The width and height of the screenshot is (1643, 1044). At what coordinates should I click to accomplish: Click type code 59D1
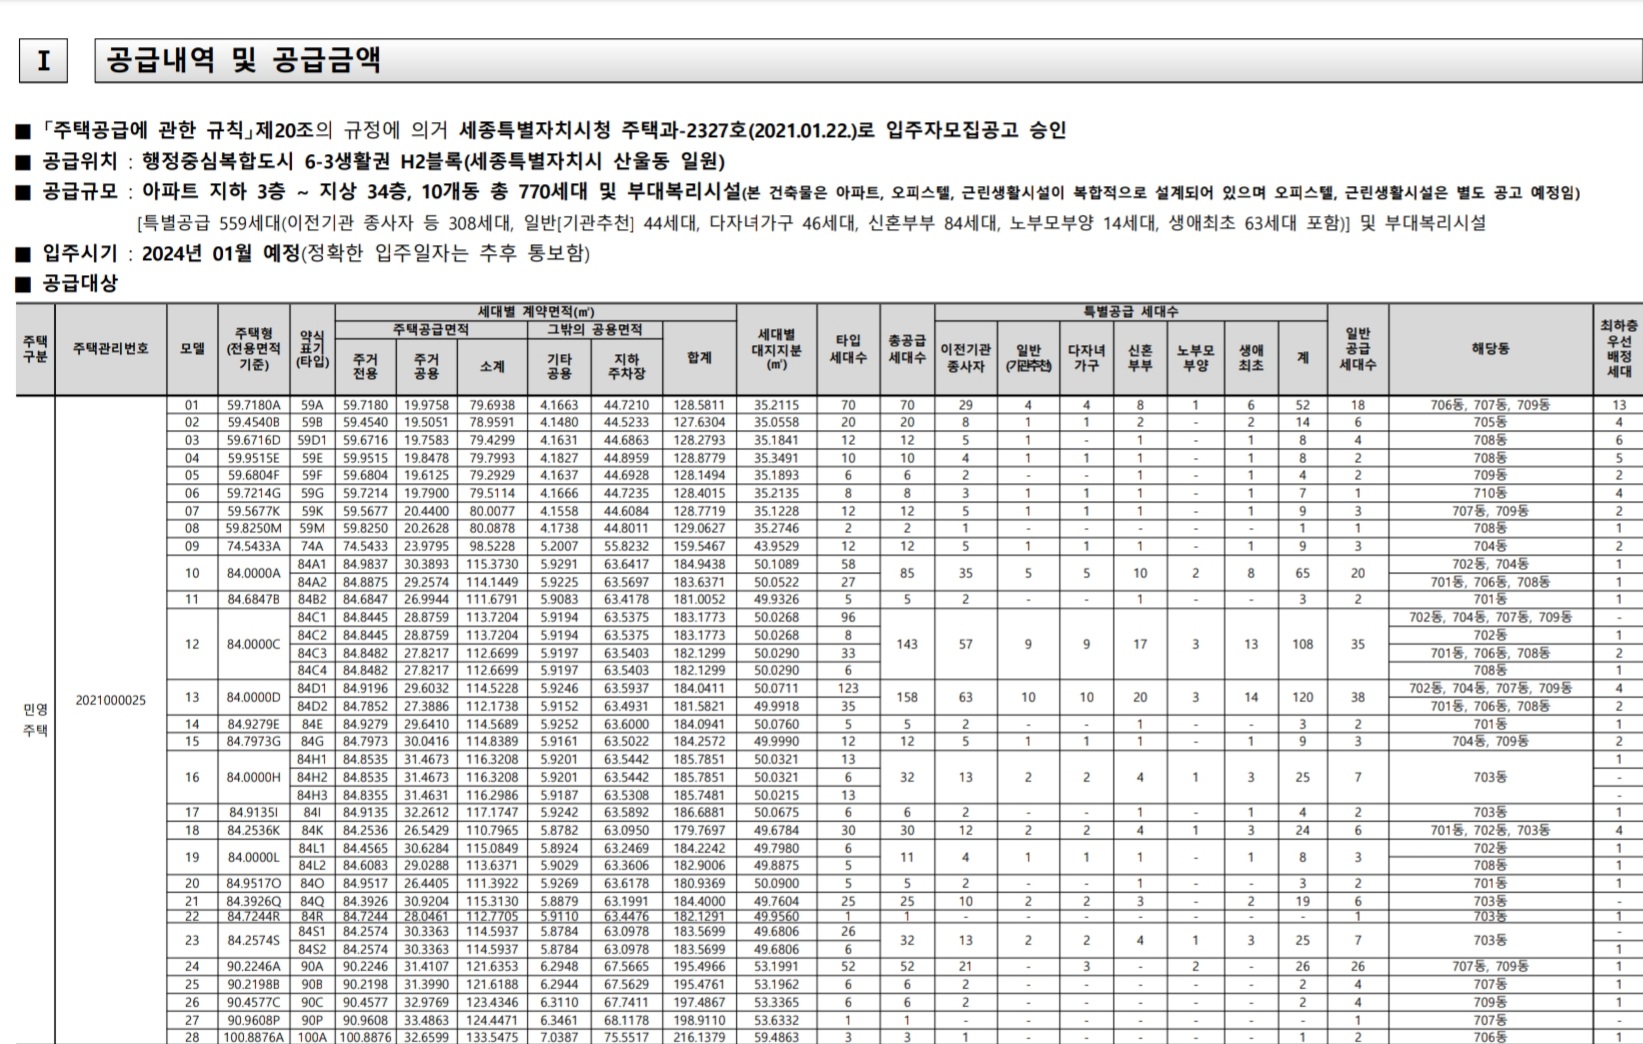tap(312, 440)
